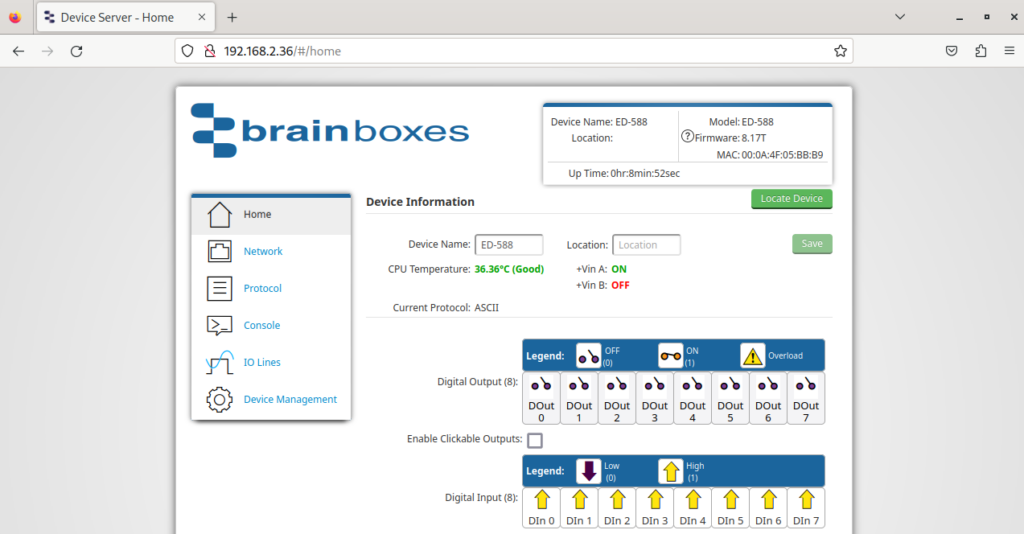Open the browser extensions icon
The image size is (1024, 534).
(981, 51)
